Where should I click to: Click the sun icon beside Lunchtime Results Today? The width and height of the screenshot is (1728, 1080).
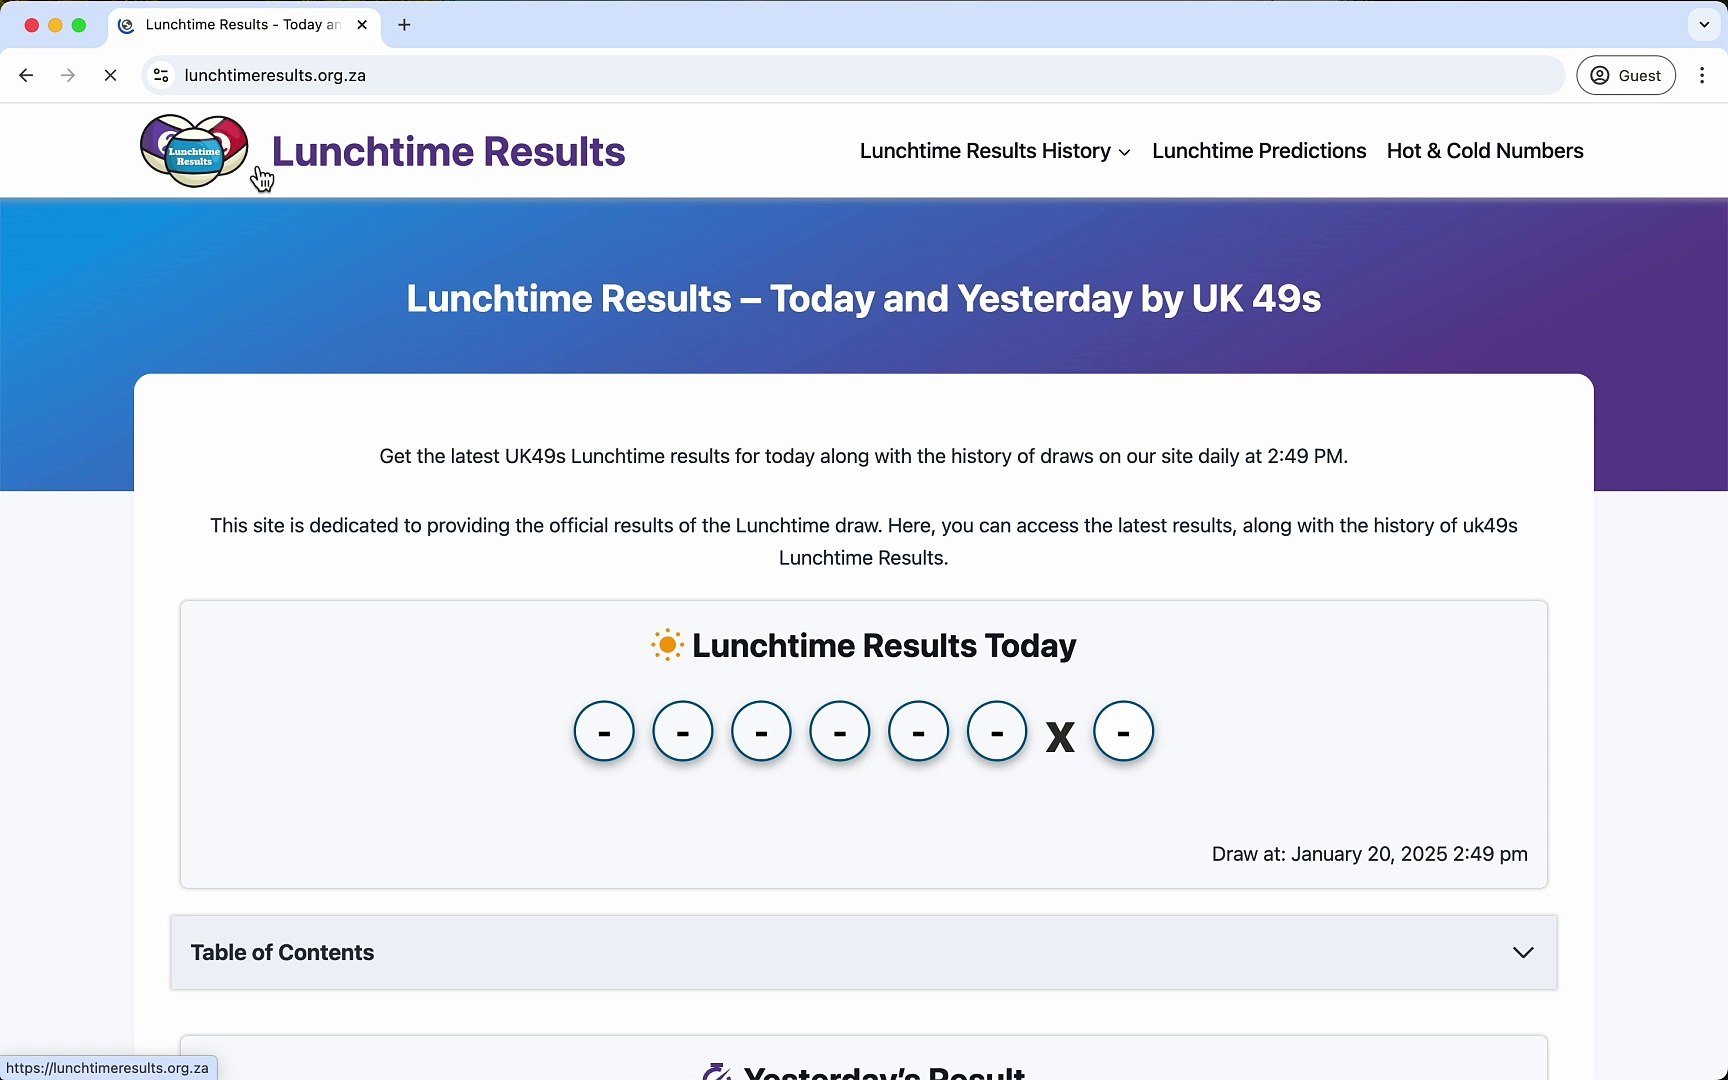point(666,645)
